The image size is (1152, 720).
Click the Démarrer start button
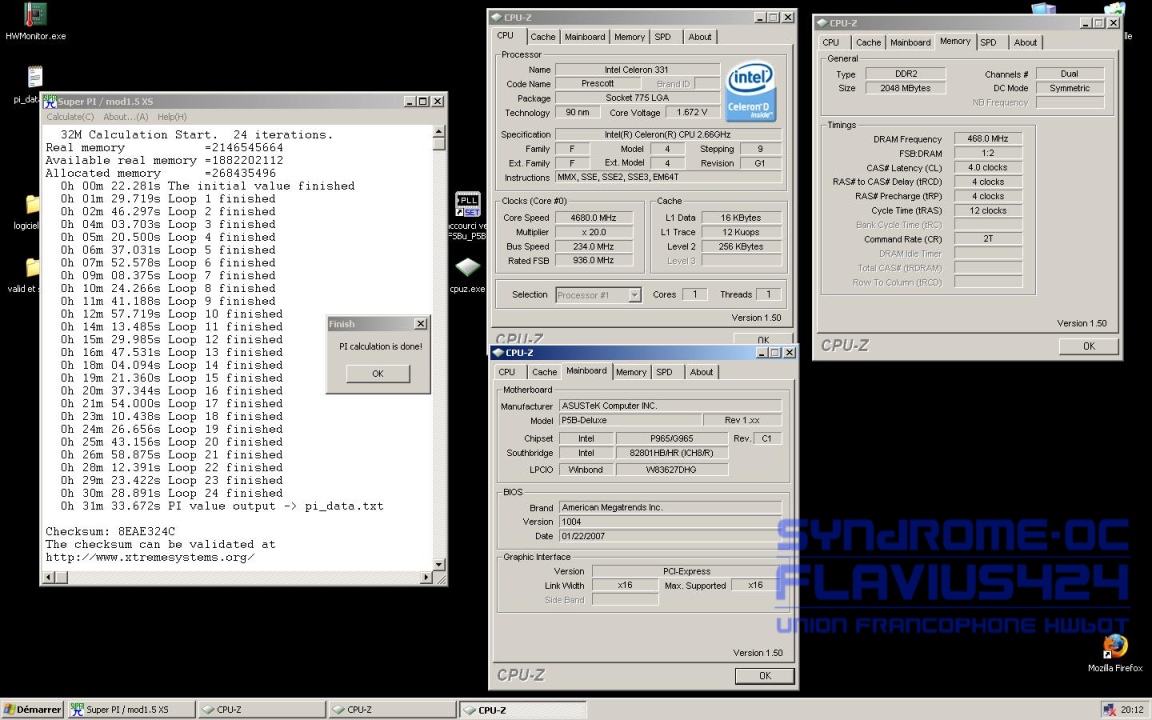pyautogui.click(x=34, y=710)
